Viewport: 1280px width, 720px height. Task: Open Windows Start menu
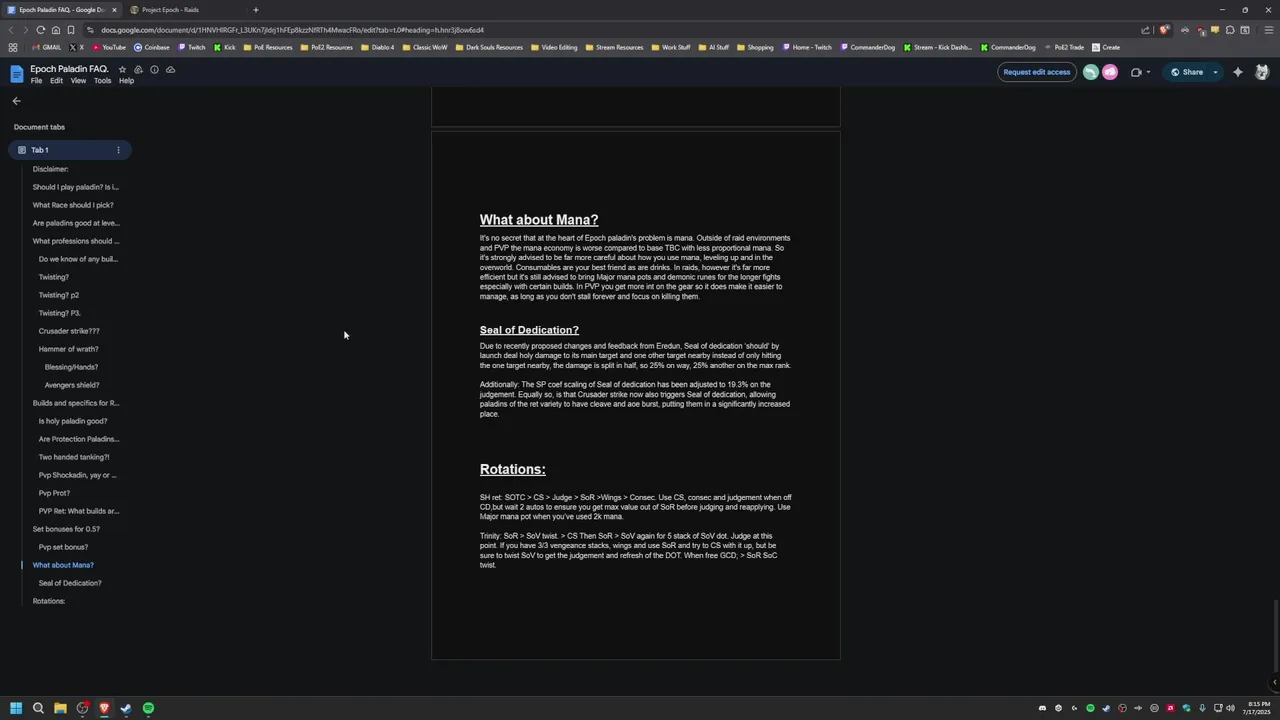[16, 708]
